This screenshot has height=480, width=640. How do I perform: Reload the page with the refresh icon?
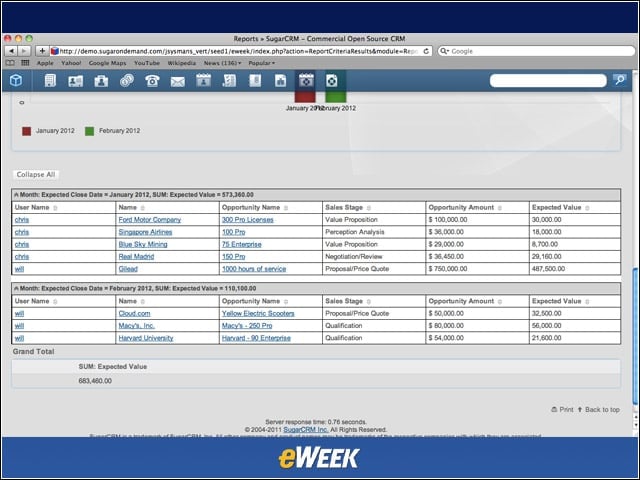pos(426,51)
